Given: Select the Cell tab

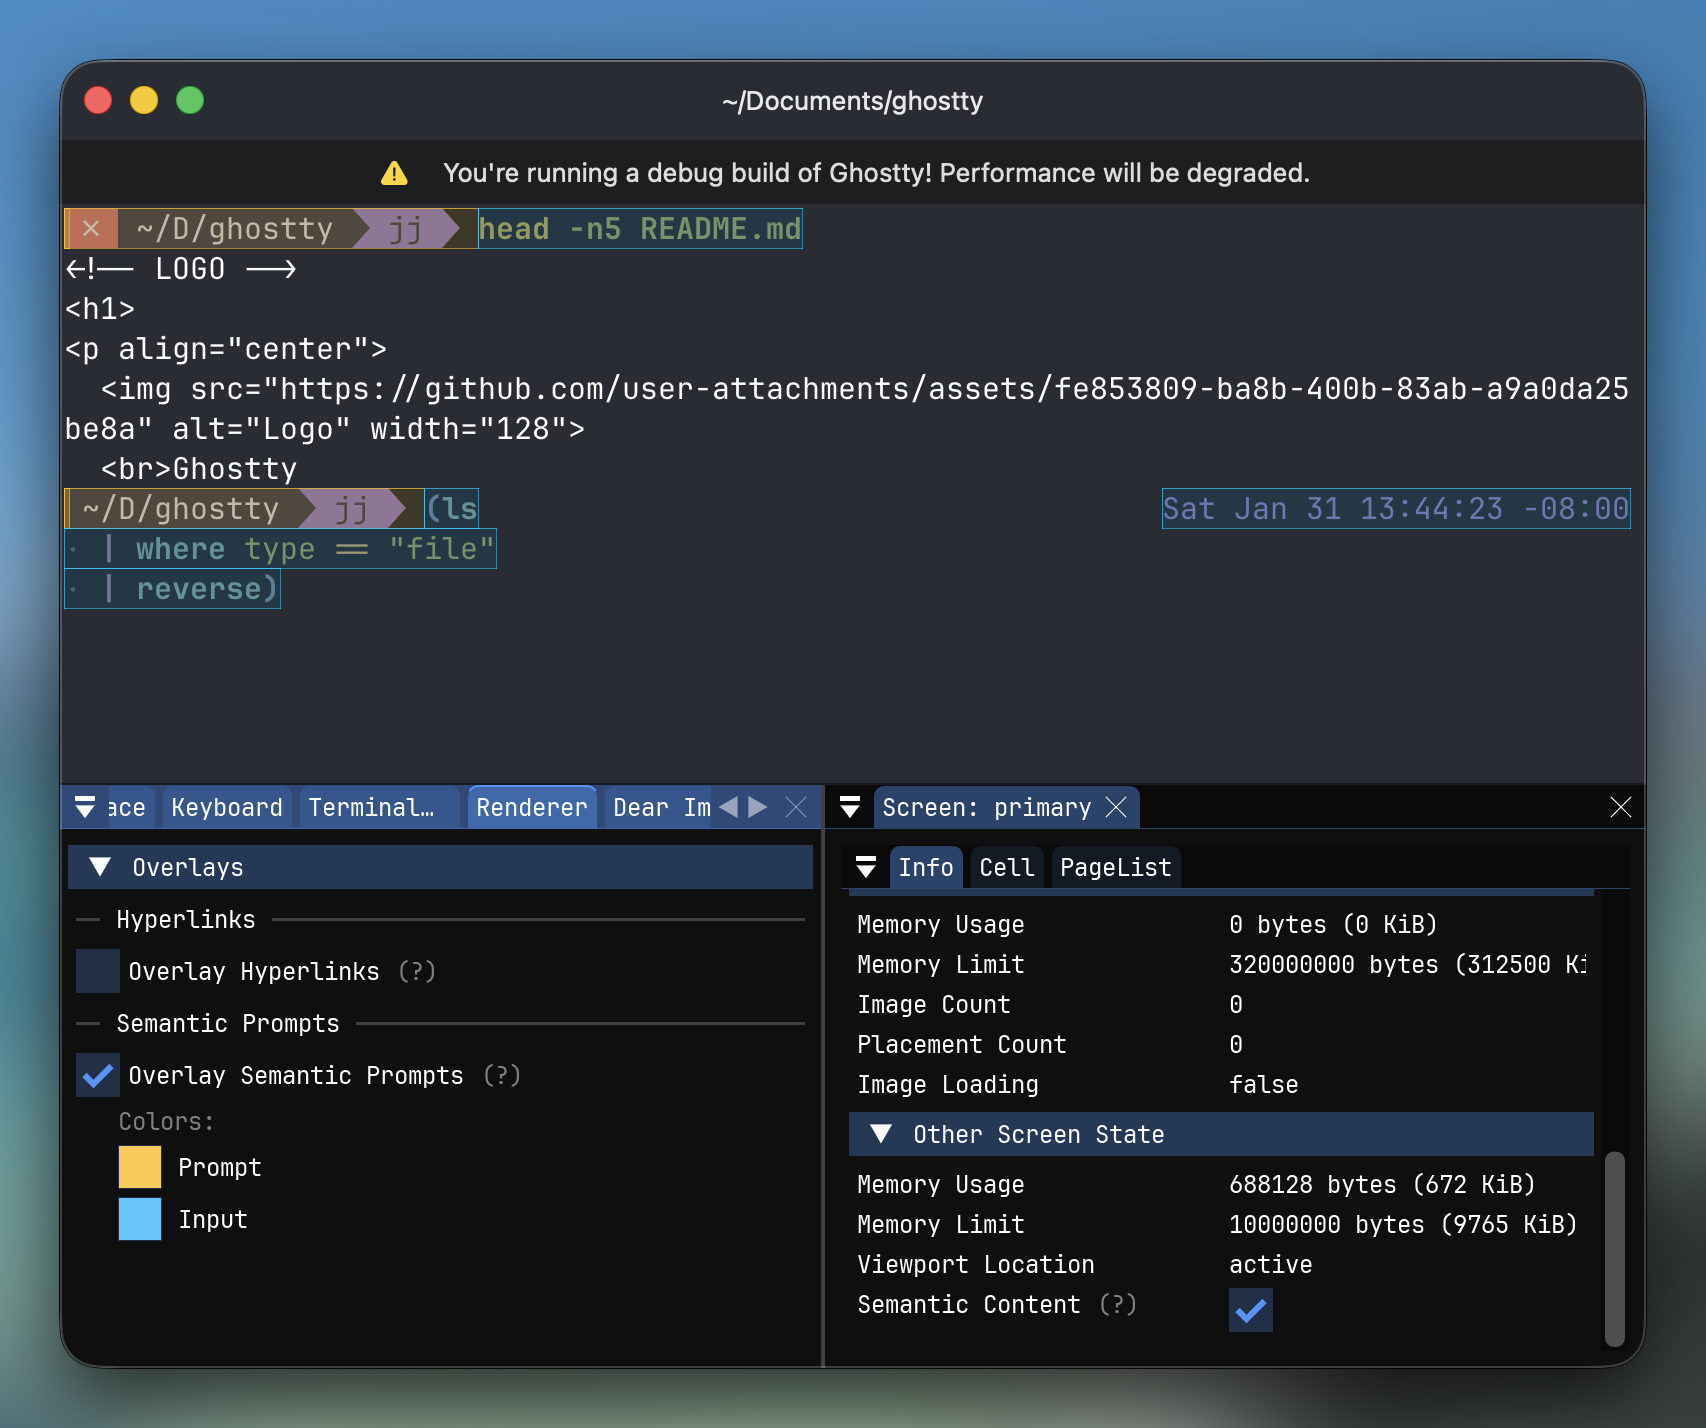Looking at the screenshot, I should 1006,867.
